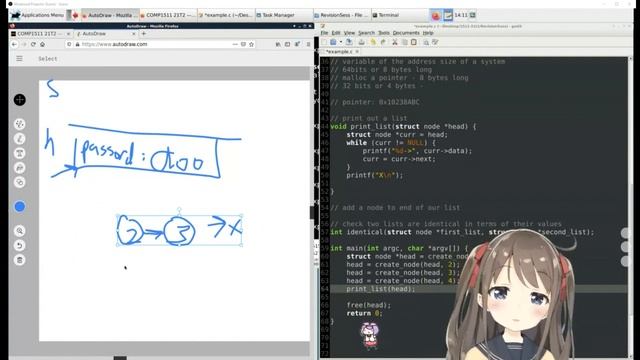Open the gedit View menu
Image resolution: width=640 pixels, height=360 pixels.
(349, 33)
